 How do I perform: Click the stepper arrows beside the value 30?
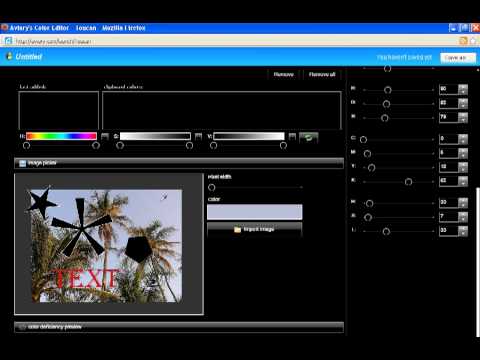pos(463,203)
